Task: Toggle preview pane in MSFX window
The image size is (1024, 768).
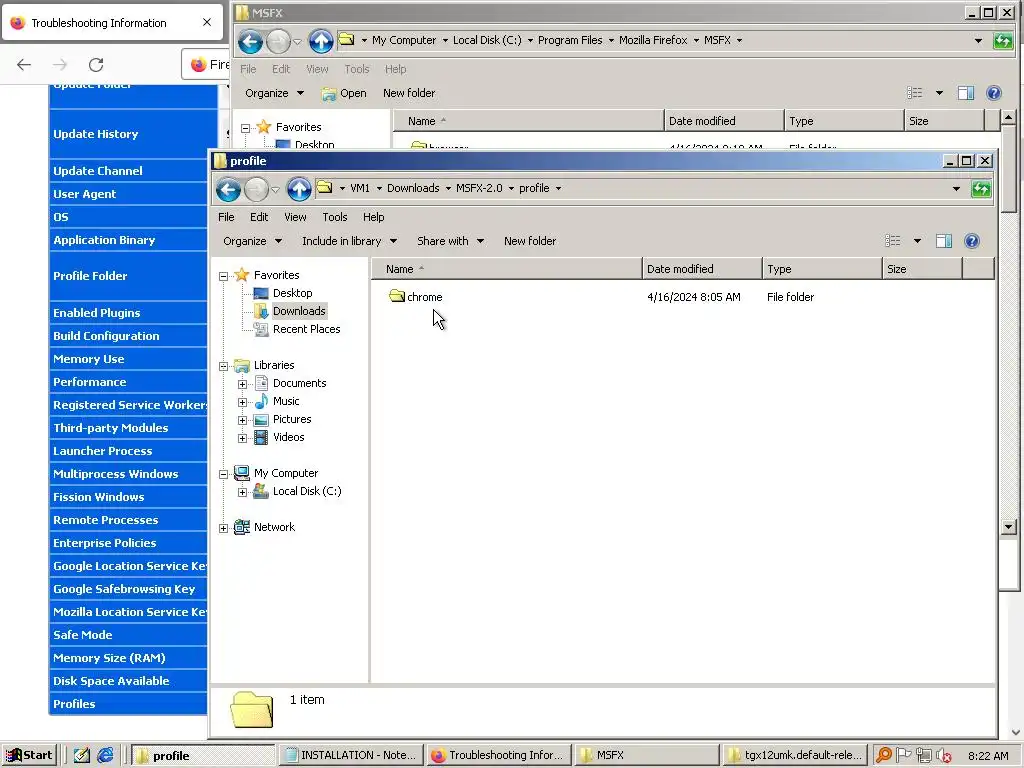Action: [966, 93]
